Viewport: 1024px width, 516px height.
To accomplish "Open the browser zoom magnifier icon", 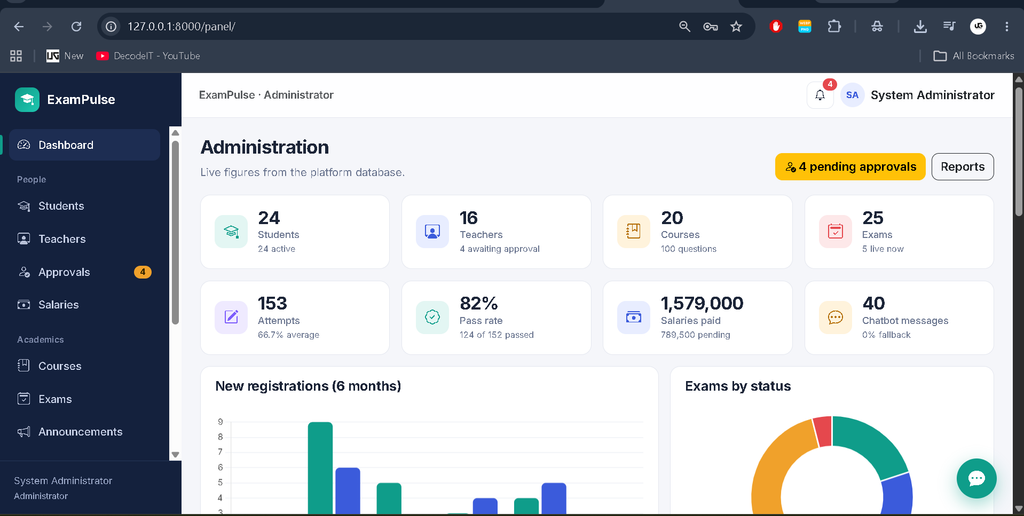I will (x=684, y=27).
